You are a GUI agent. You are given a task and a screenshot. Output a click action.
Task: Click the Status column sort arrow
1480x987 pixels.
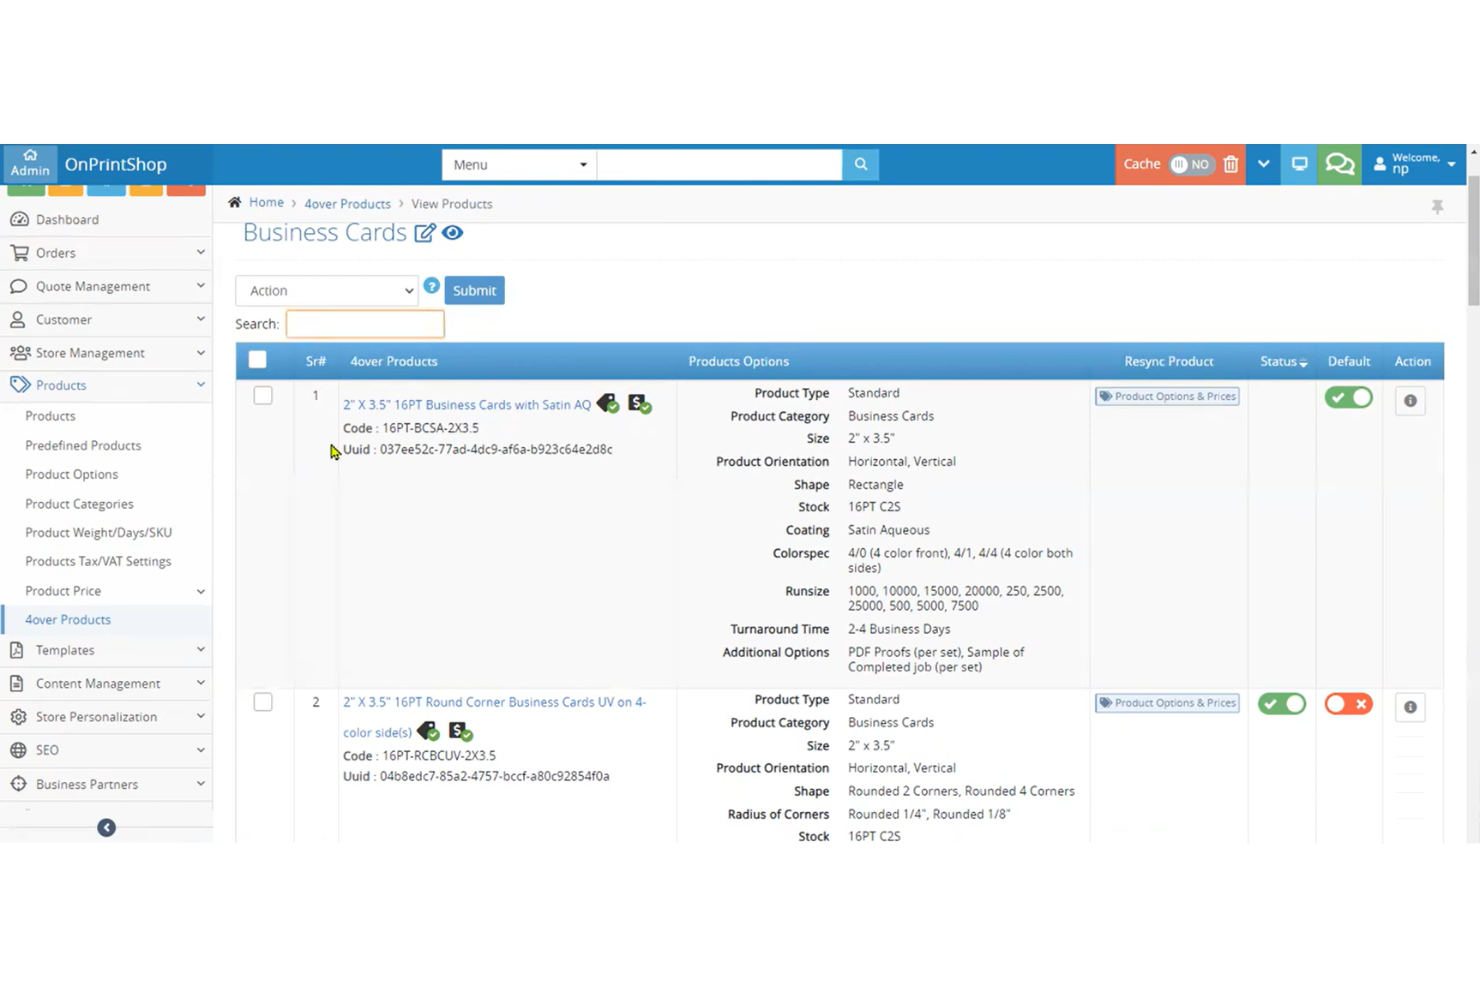[x=1303, y=363]
